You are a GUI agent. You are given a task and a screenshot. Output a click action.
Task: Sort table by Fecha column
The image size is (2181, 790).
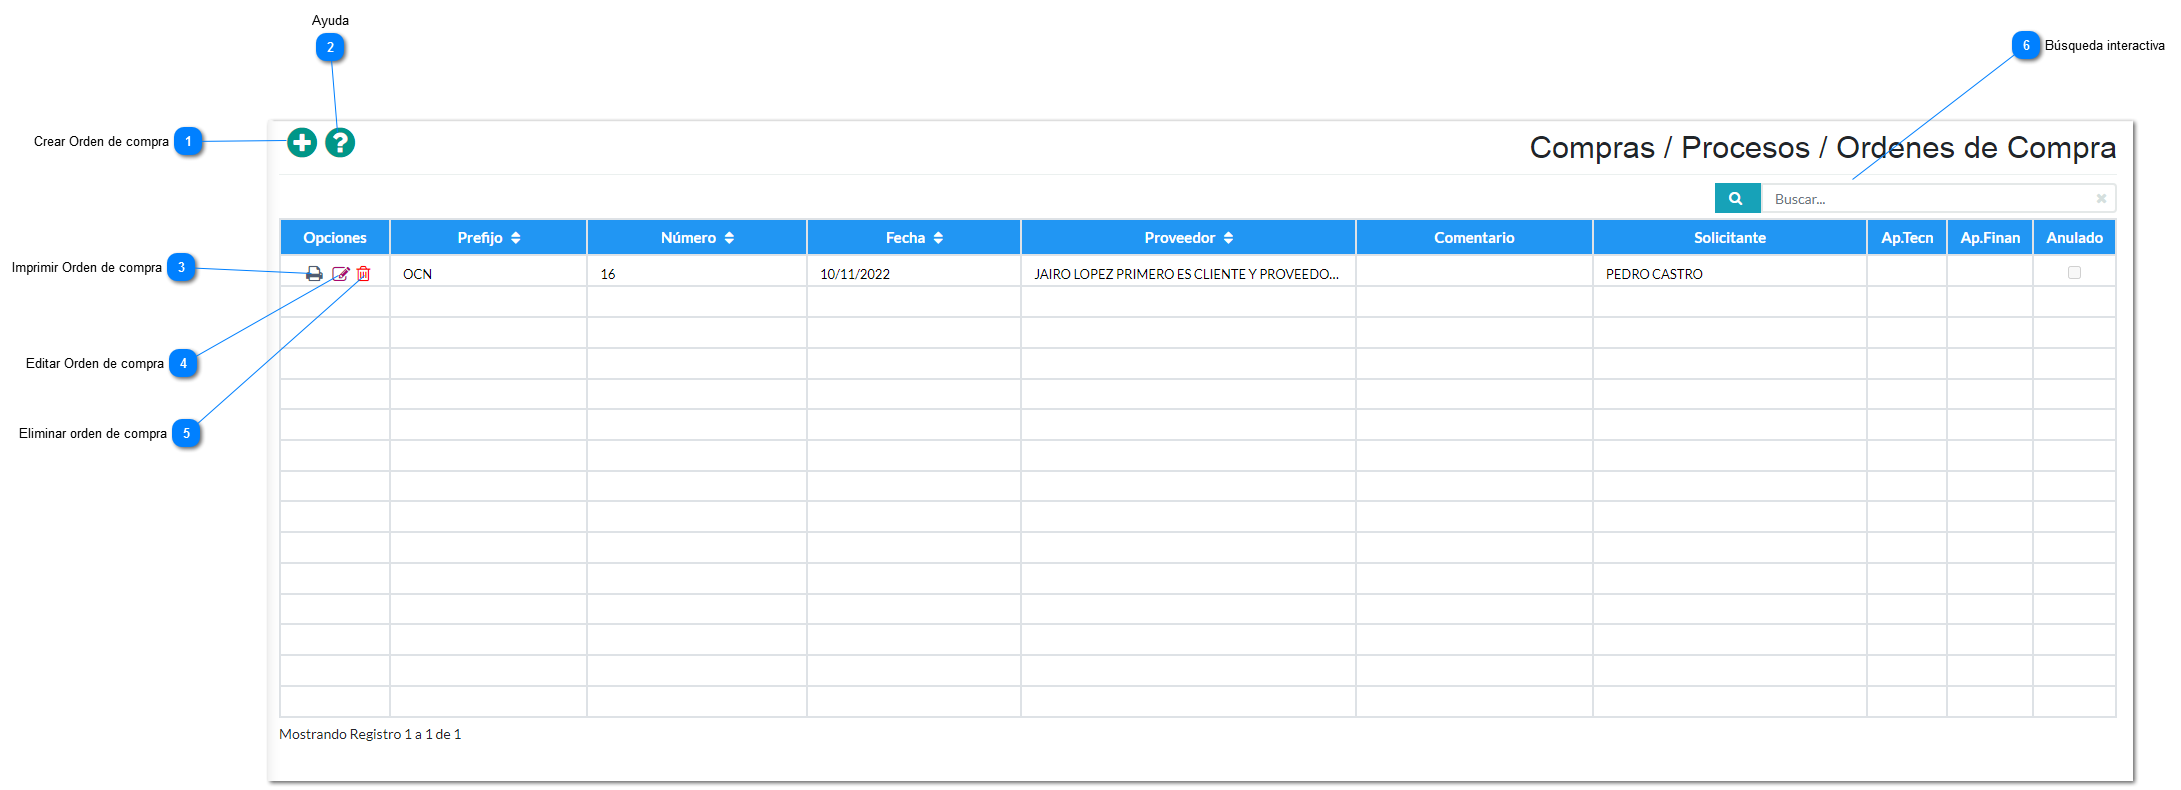(914, 238)
